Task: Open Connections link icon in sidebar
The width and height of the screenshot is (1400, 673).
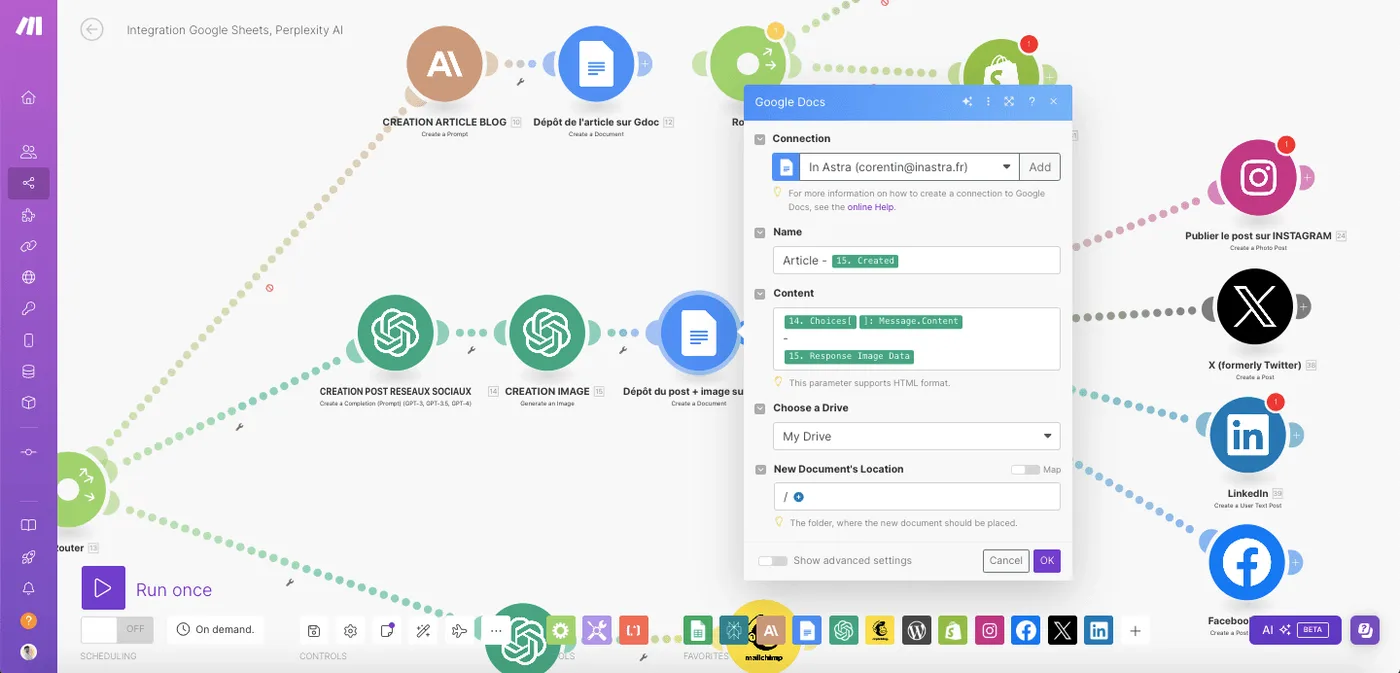Action: pyautogui.click(x=28, y=246)
